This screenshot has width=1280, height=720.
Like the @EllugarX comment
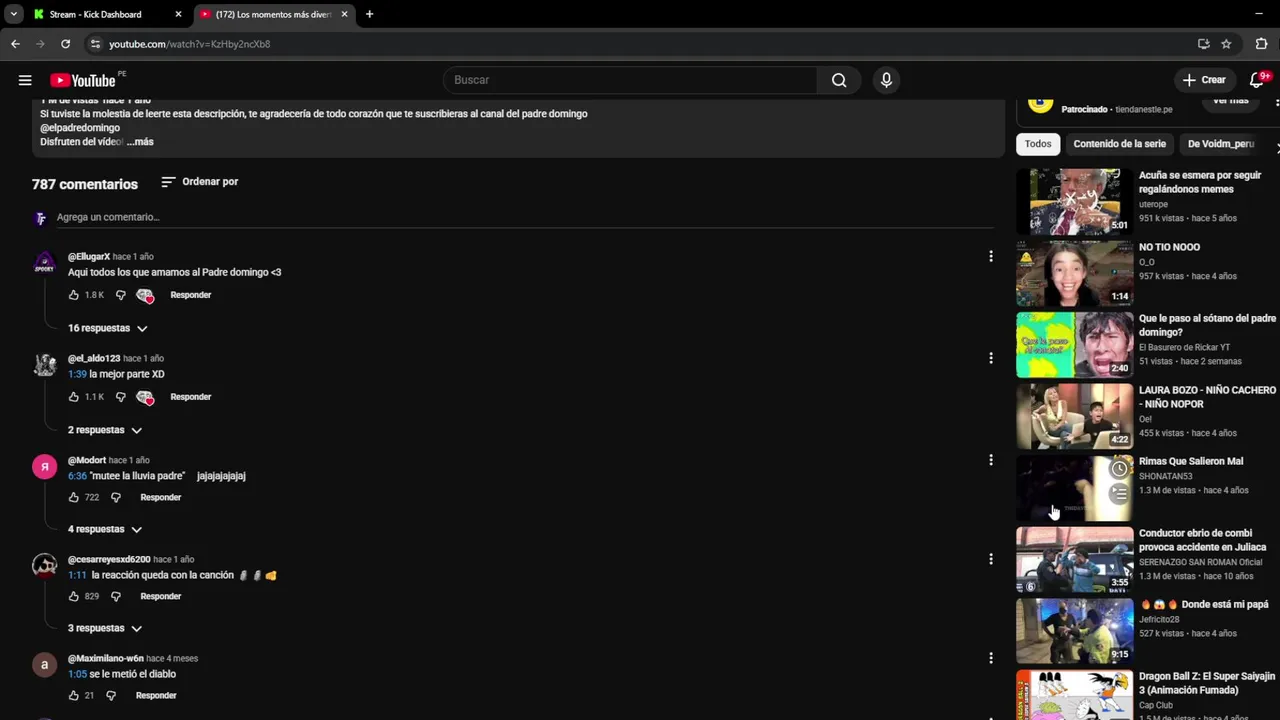73,295
